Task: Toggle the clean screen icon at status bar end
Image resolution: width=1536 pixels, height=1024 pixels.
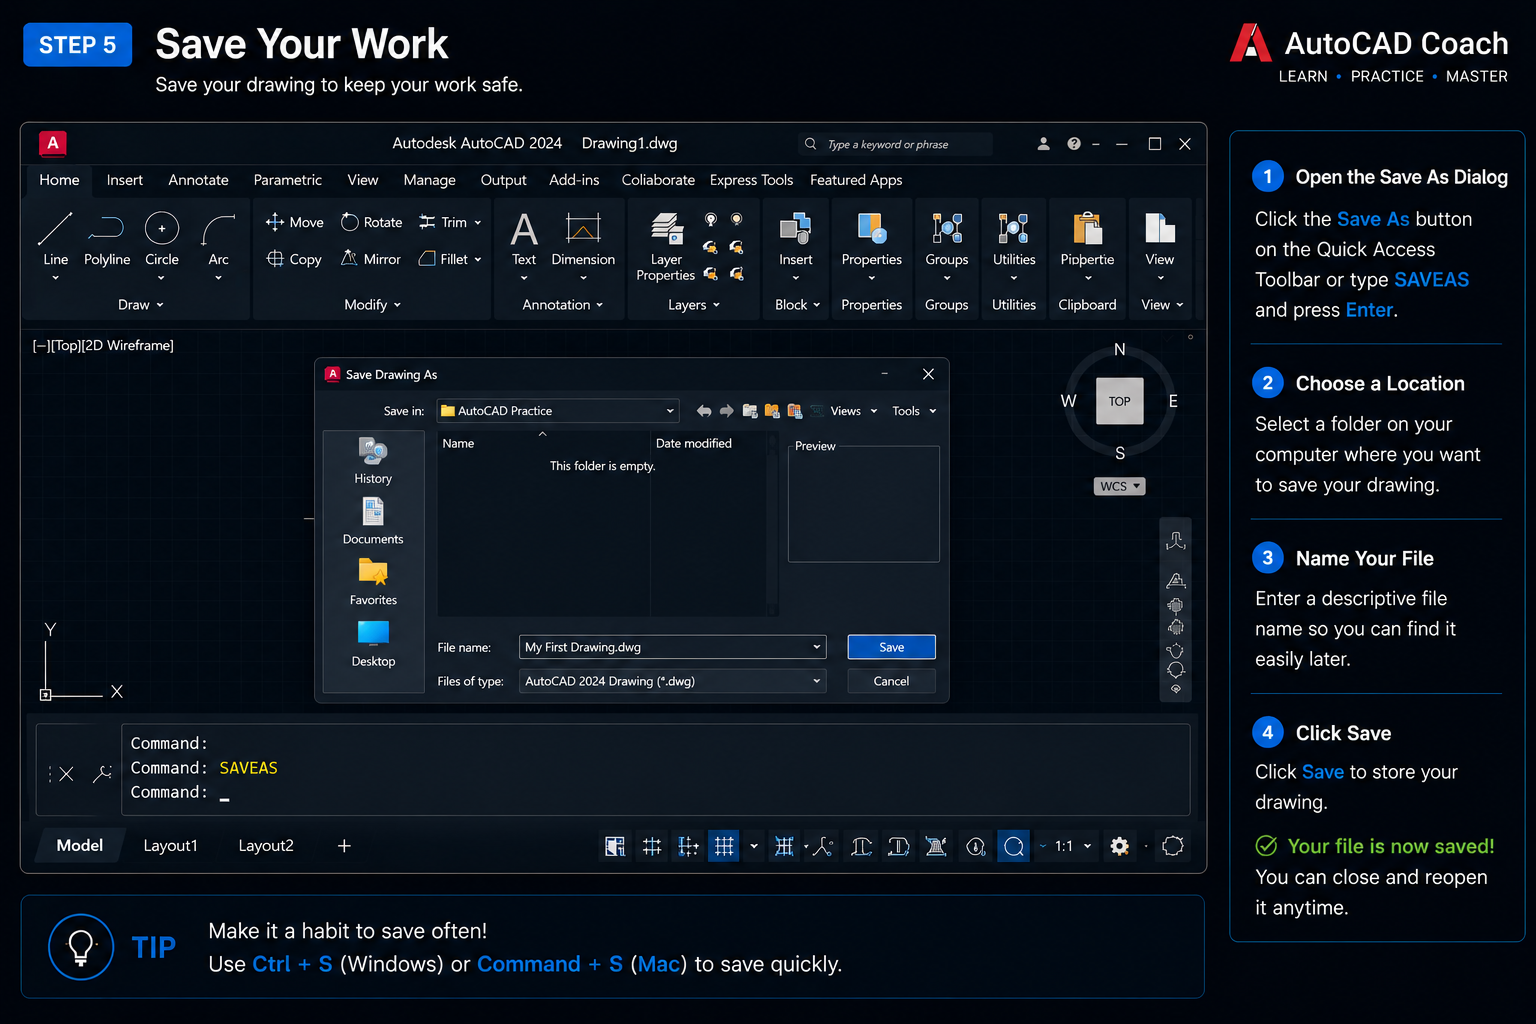Action: [1173, 846]
